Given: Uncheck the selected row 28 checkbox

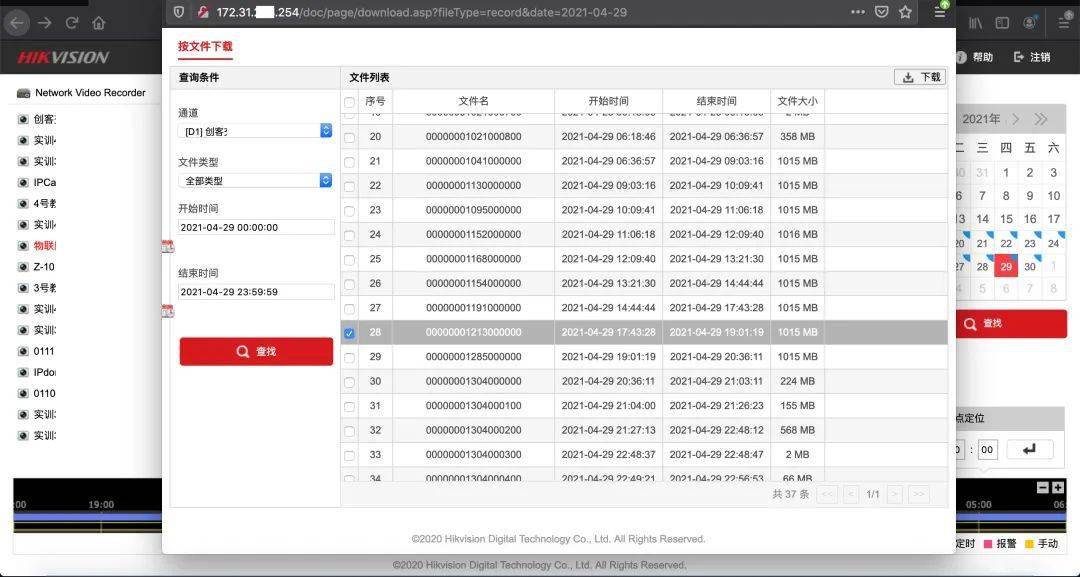Looking at the screenshot, I should click(x=349, y=333).
